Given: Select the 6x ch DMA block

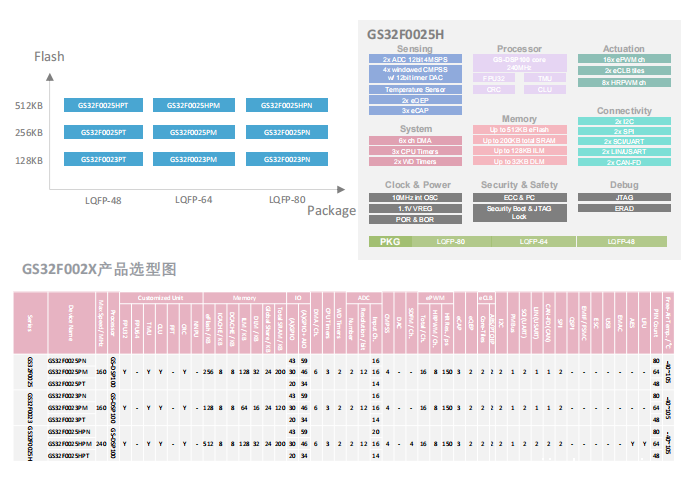Looking at the screenshot, I should (415, 140).
